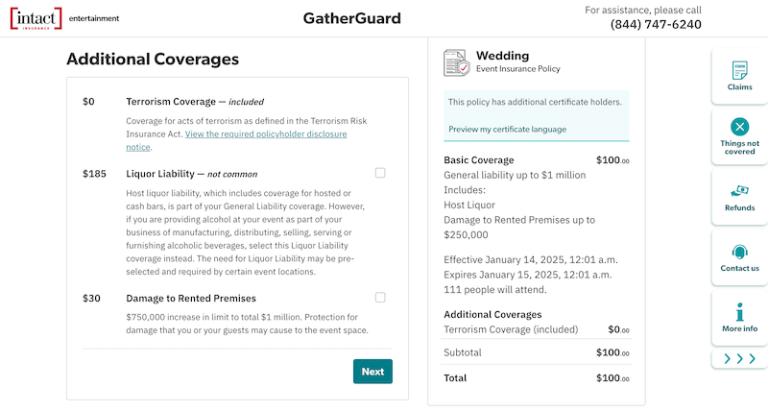Click the Things not covered icon
768x411 pixels.
coord(739,127)
